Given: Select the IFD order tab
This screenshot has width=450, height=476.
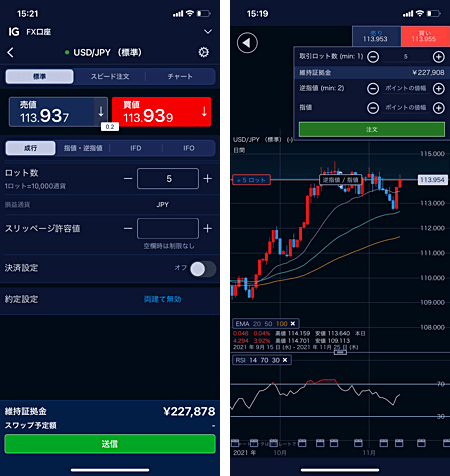Looking at the screenshot, I should 136,148.
